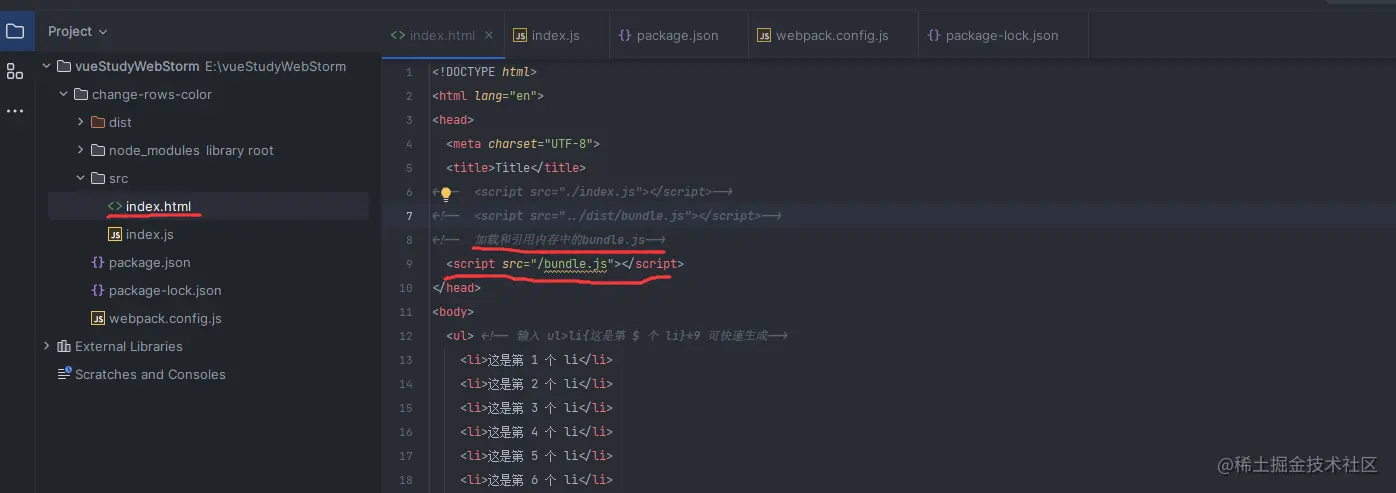
Task: Click the html lang="en" tag
Action: click(x=488, y=96)
